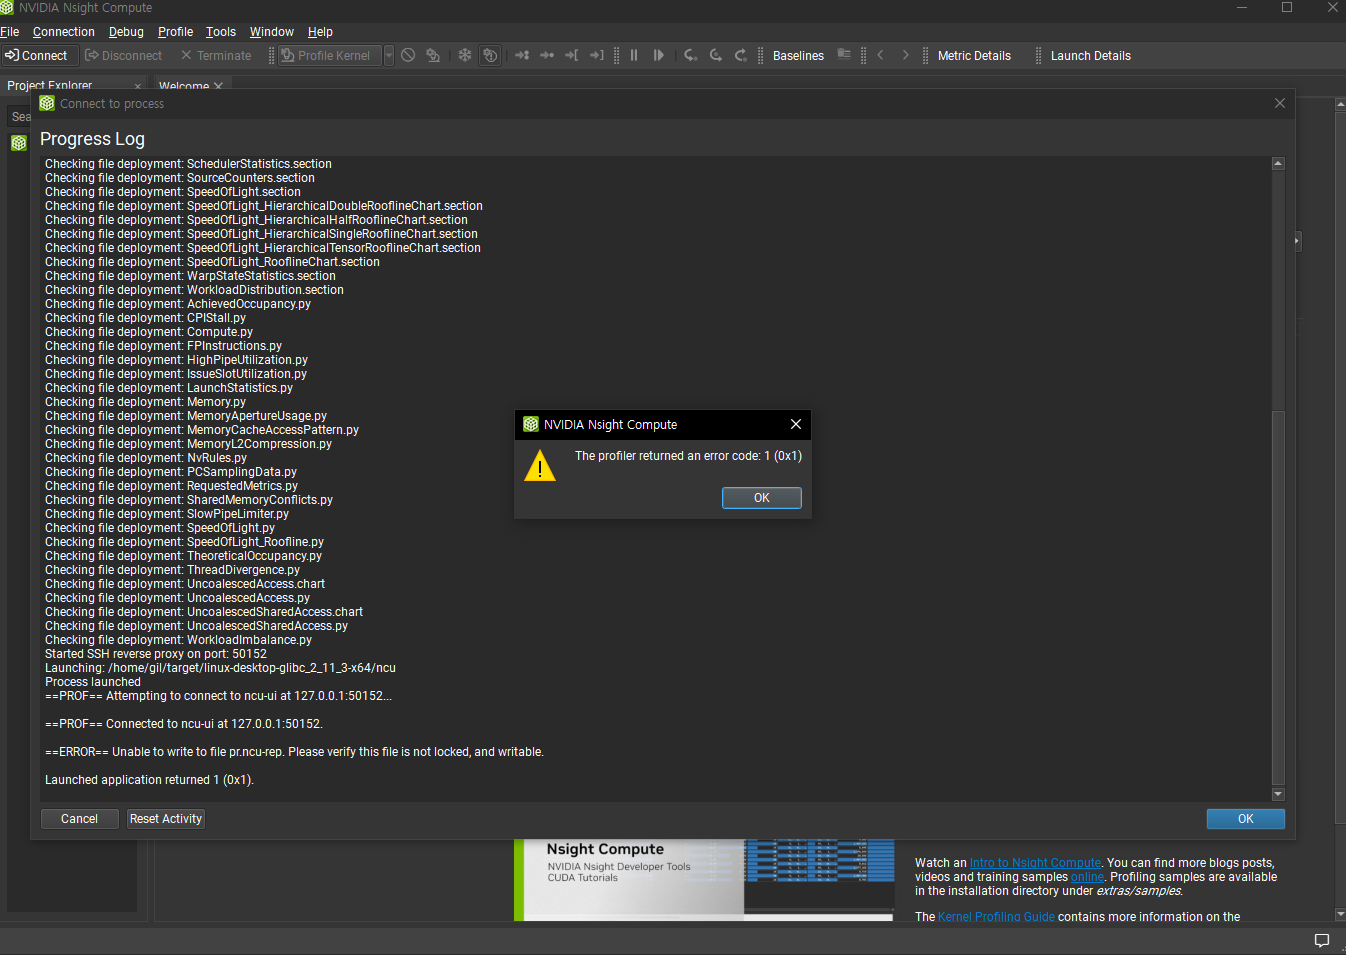The image size is (1346, 955).
Task: Click the progress log scrollbar up arrow
Action: pos(1278,163)
